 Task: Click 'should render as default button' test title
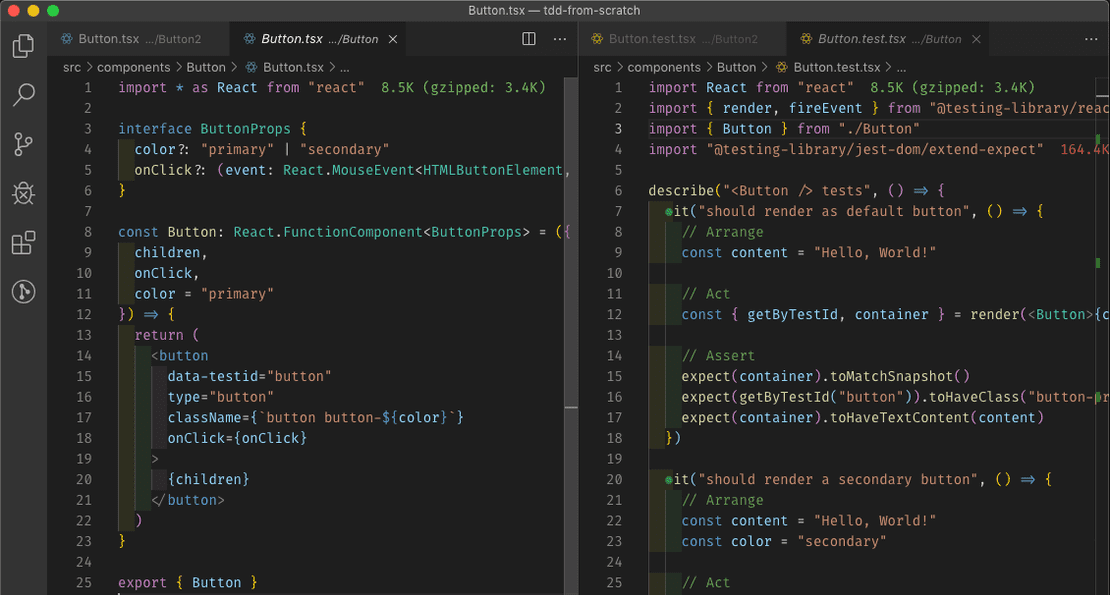[x=834, y=212]
